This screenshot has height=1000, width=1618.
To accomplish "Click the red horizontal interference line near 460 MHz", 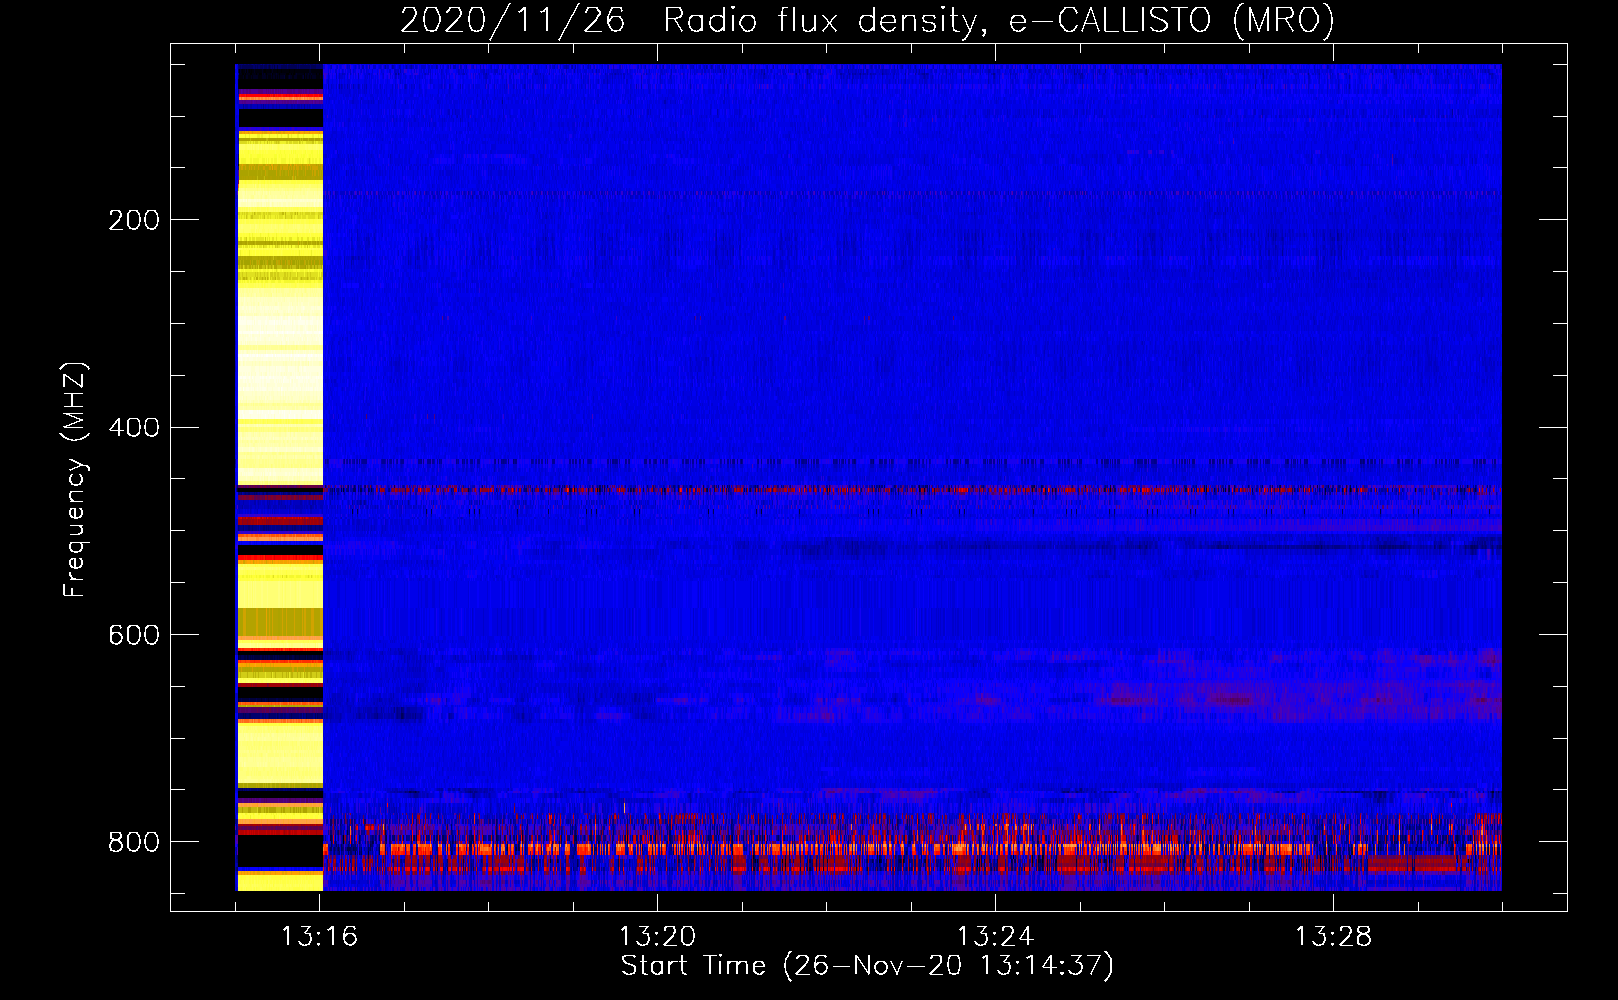I will pos(912,490).
